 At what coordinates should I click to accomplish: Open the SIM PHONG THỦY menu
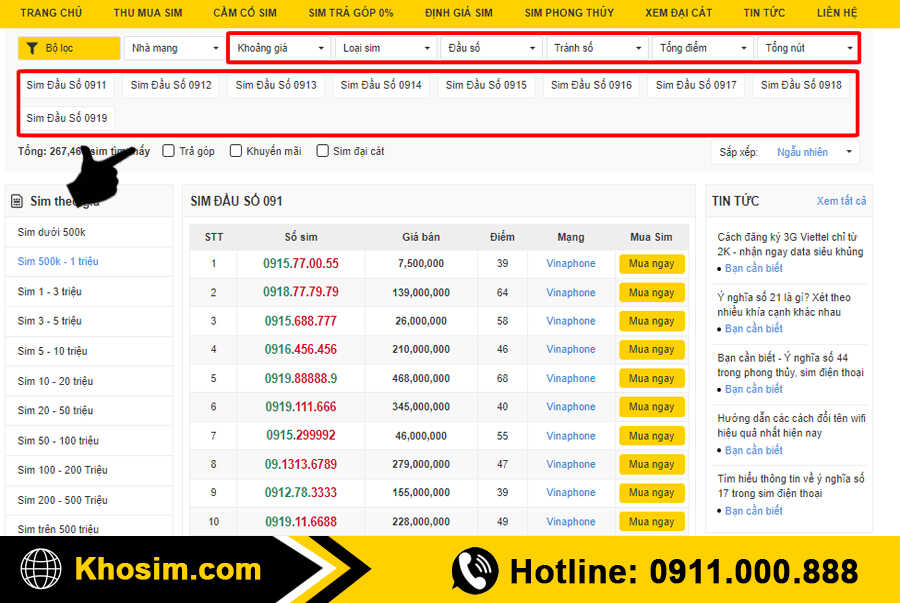click(x=568, y=13)
